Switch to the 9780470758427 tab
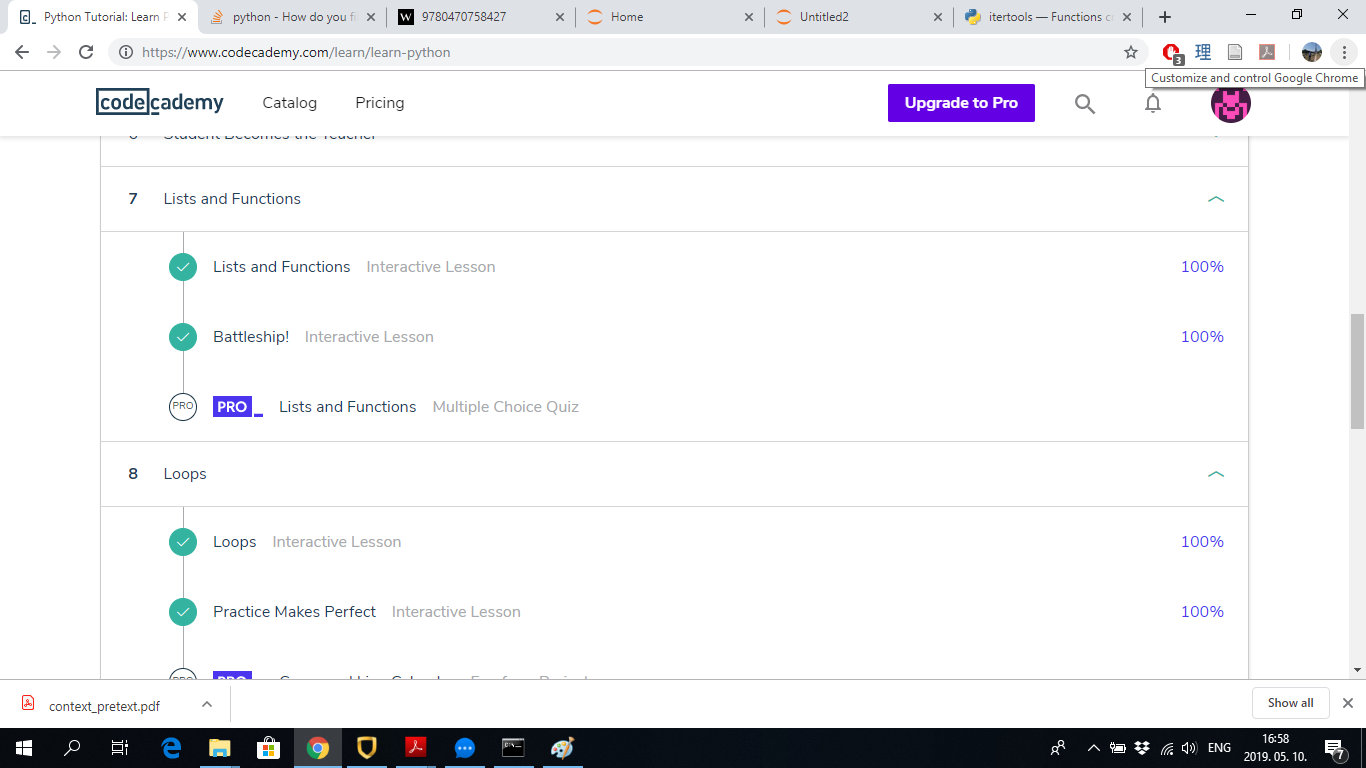 click(x=479, y=17)
